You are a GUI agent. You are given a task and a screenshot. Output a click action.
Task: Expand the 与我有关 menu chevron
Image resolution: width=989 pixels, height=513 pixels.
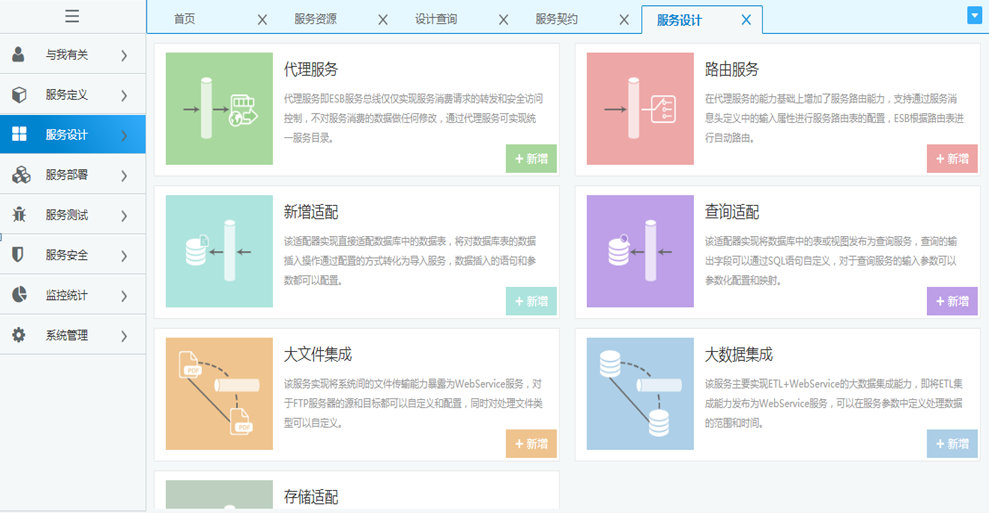point(124,56)
